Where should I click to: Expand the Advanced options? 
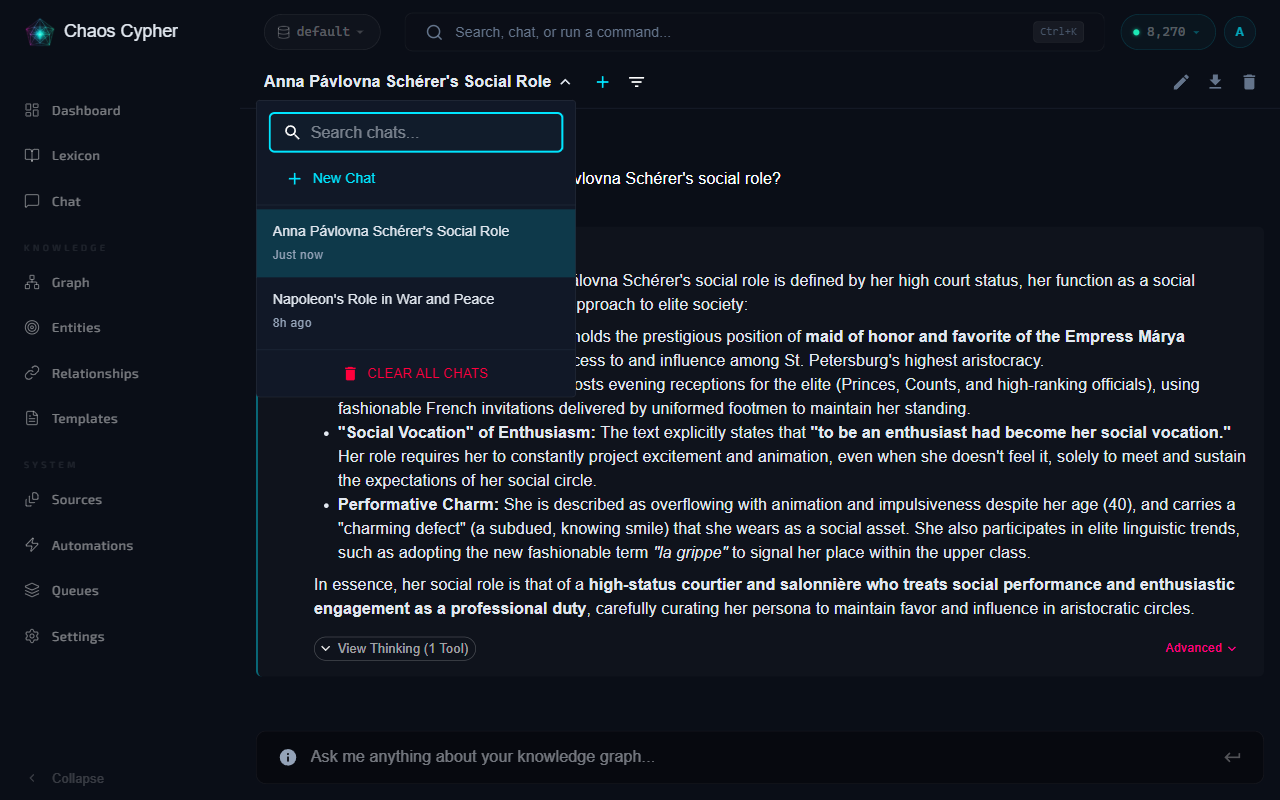pyautogui.click(x=1201, y=648)
